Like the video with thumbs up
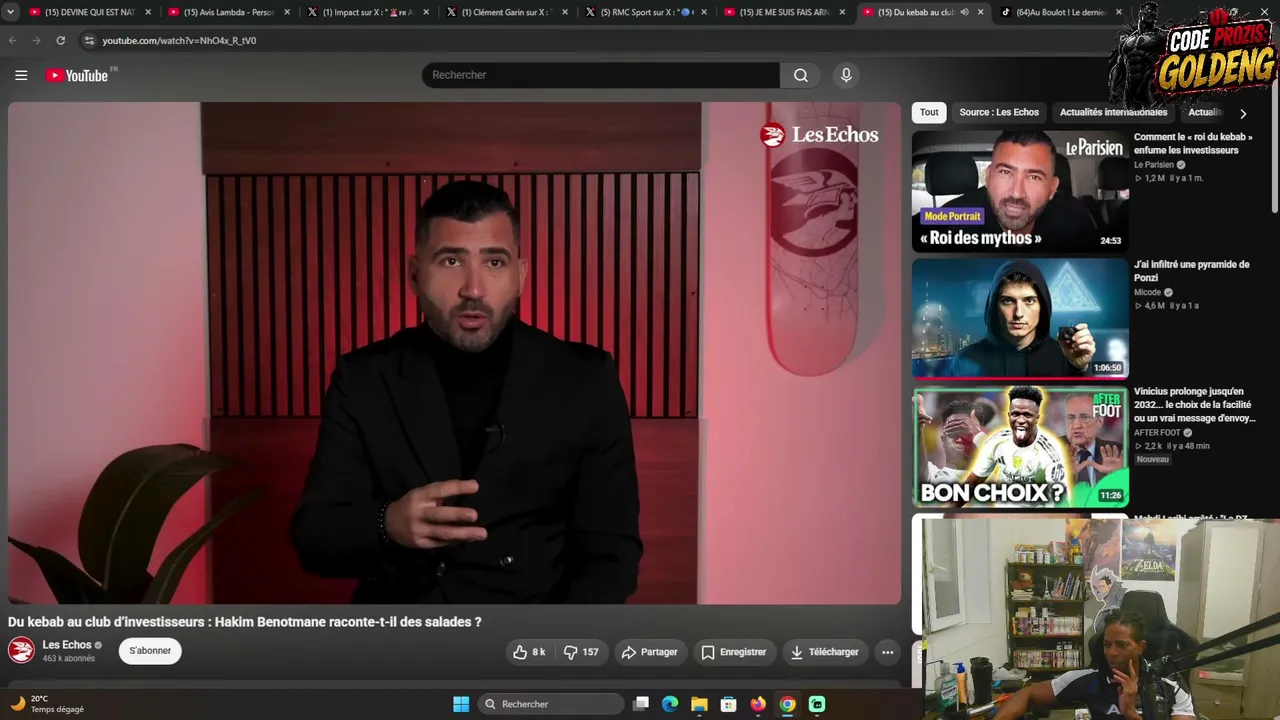1280x720 pixels. 529,652
